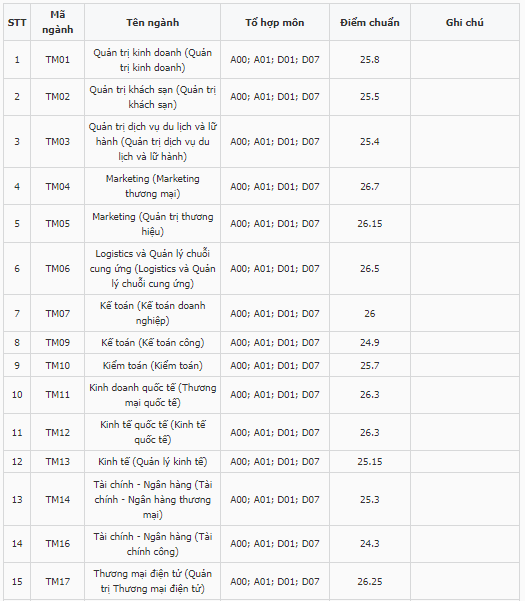
Task: Click the Tên ngành column header
Action: click(153, 22)
